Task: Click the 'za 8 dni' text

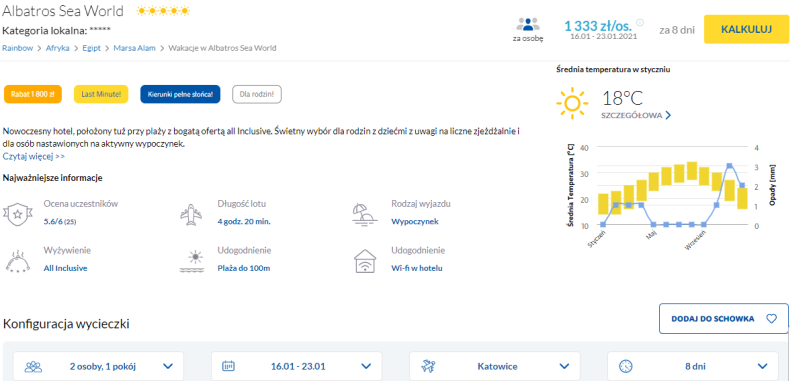Action: click(677, 30)
